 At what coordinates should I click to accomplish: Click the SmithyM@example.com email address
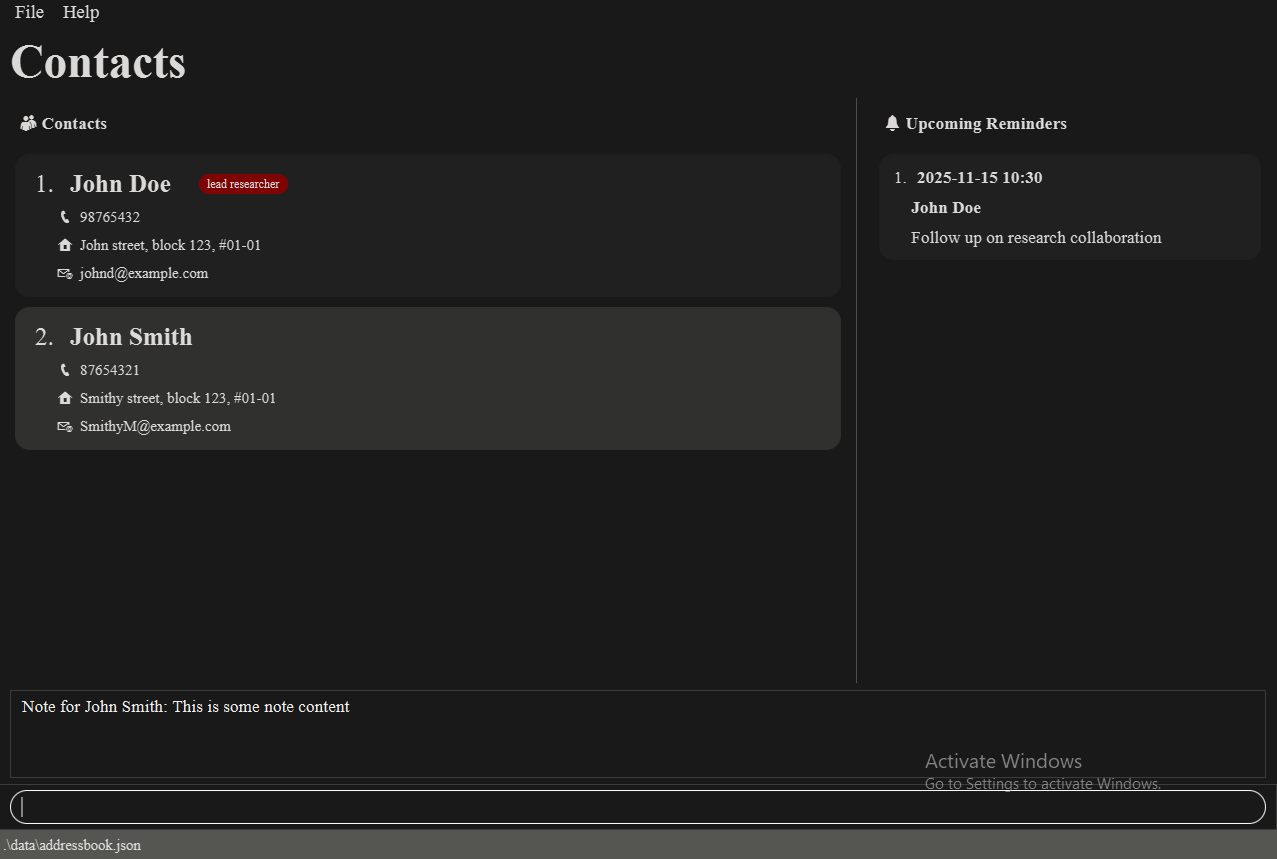click(x=155, y=426)
